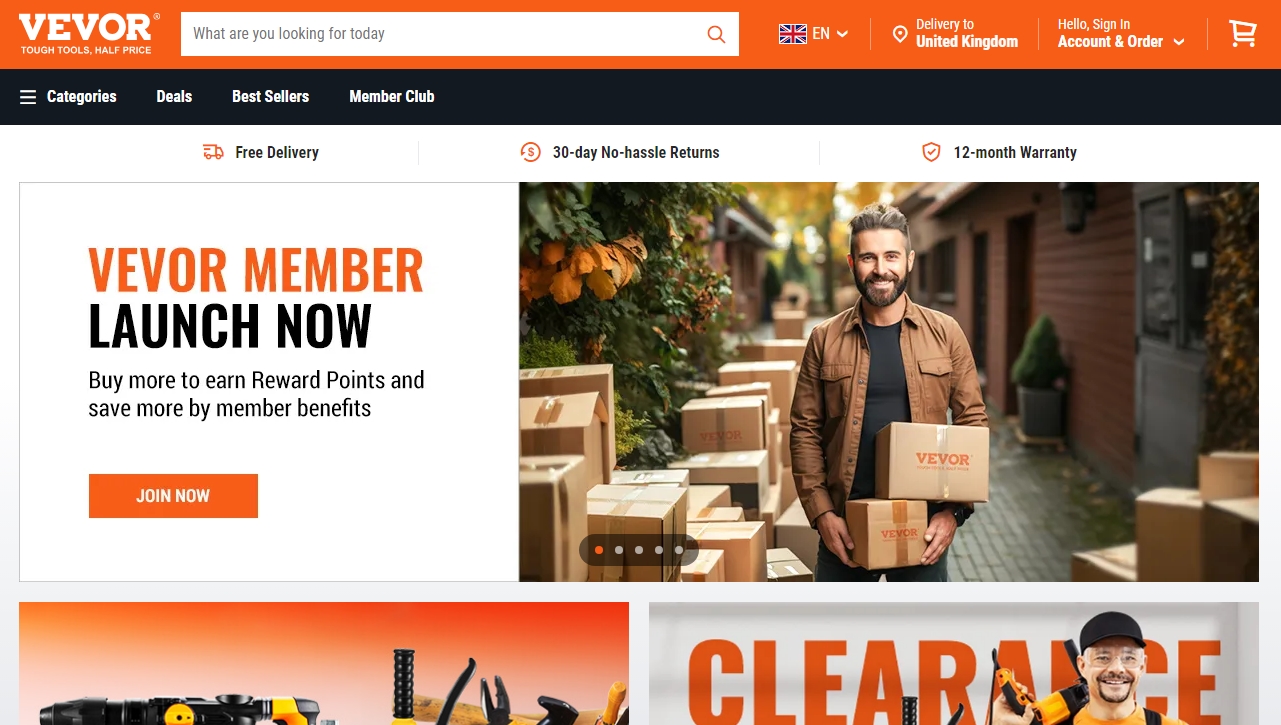Click the JOIN NOW button
The image size is (1281, 725).
click(173, 496)
